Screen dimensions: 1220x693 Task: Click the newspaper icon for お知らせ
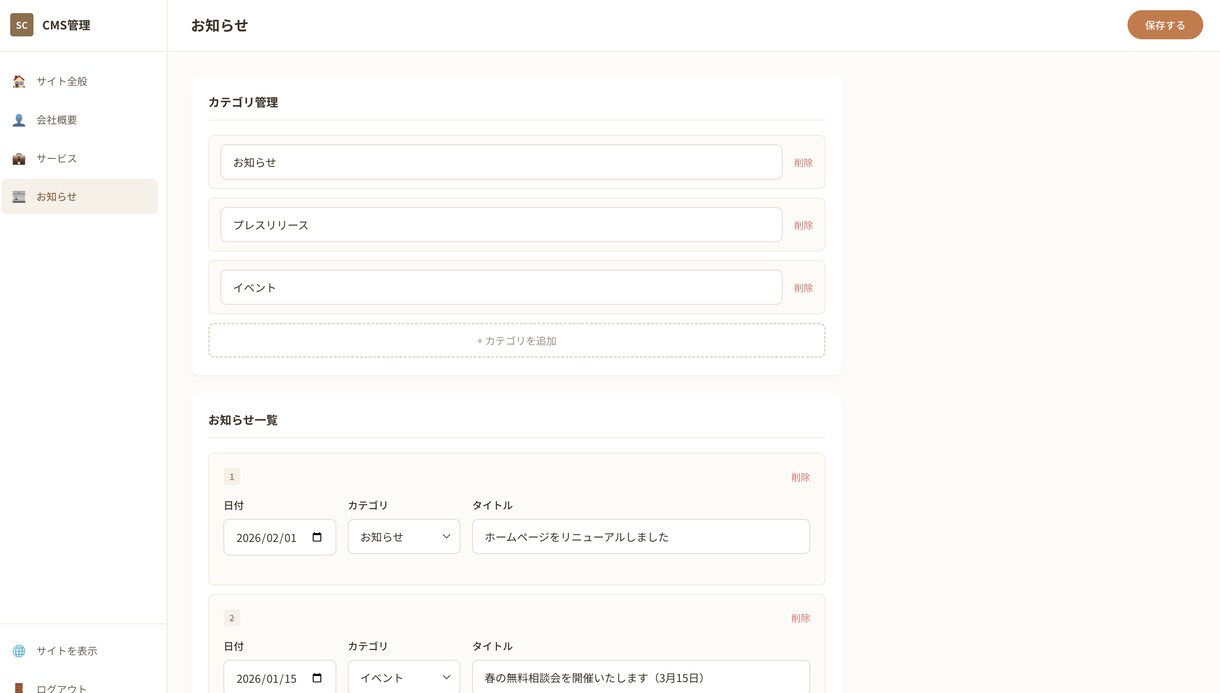point(19,197)
